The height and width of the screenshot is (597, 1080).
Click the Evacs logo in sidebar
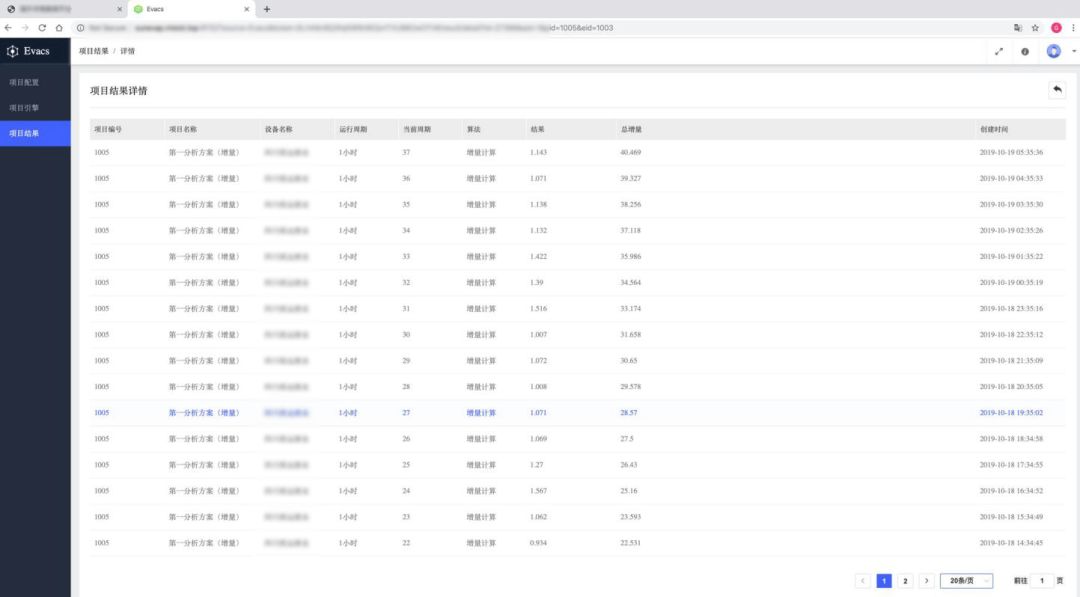coord(29,51)
